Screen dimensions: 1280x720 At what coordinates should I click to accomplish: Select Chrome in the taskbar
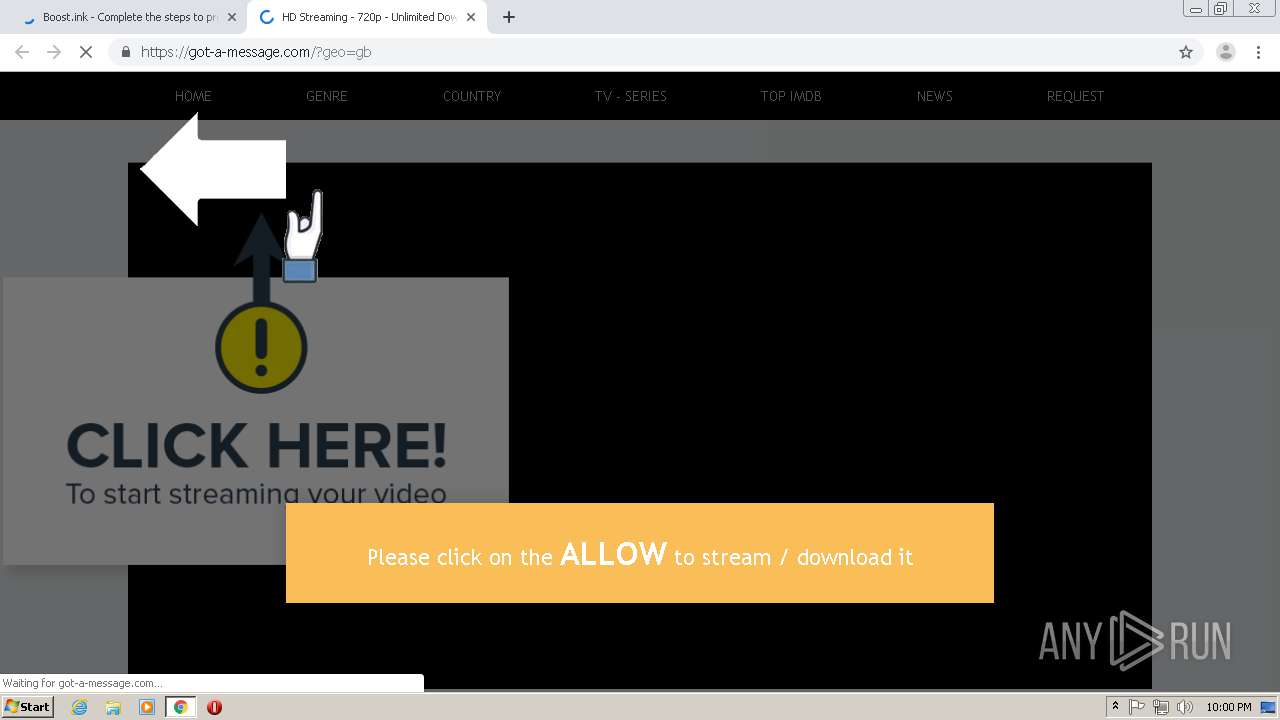point(181,707)
